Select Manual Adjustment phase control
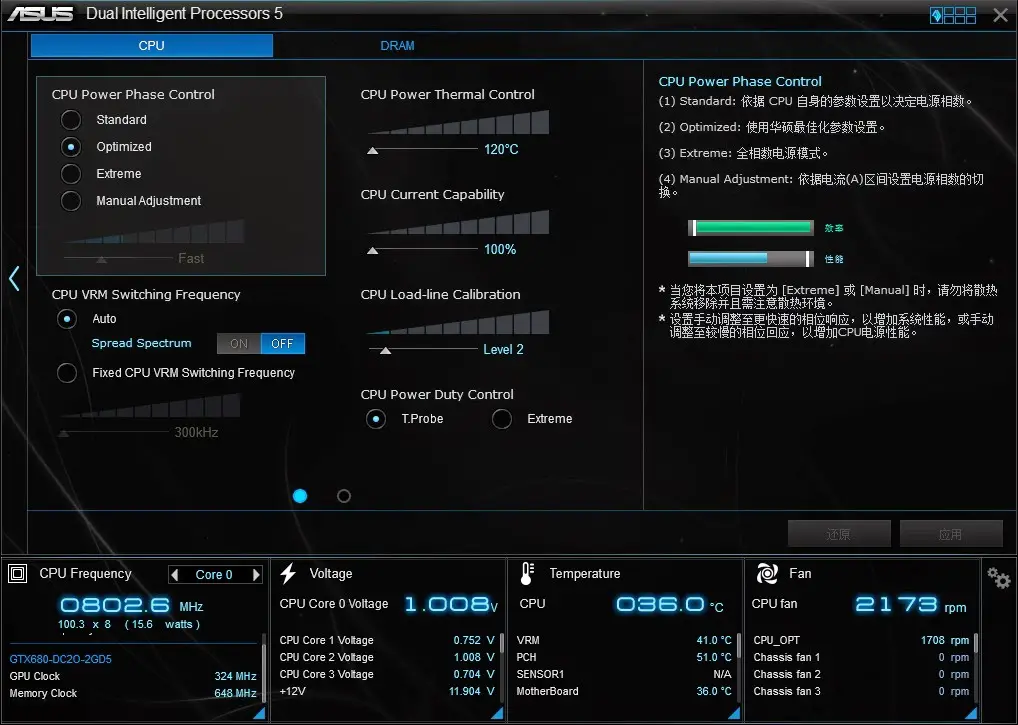Image resolution: width=1018 pixels, height=725 pixels. pos(71,201)
